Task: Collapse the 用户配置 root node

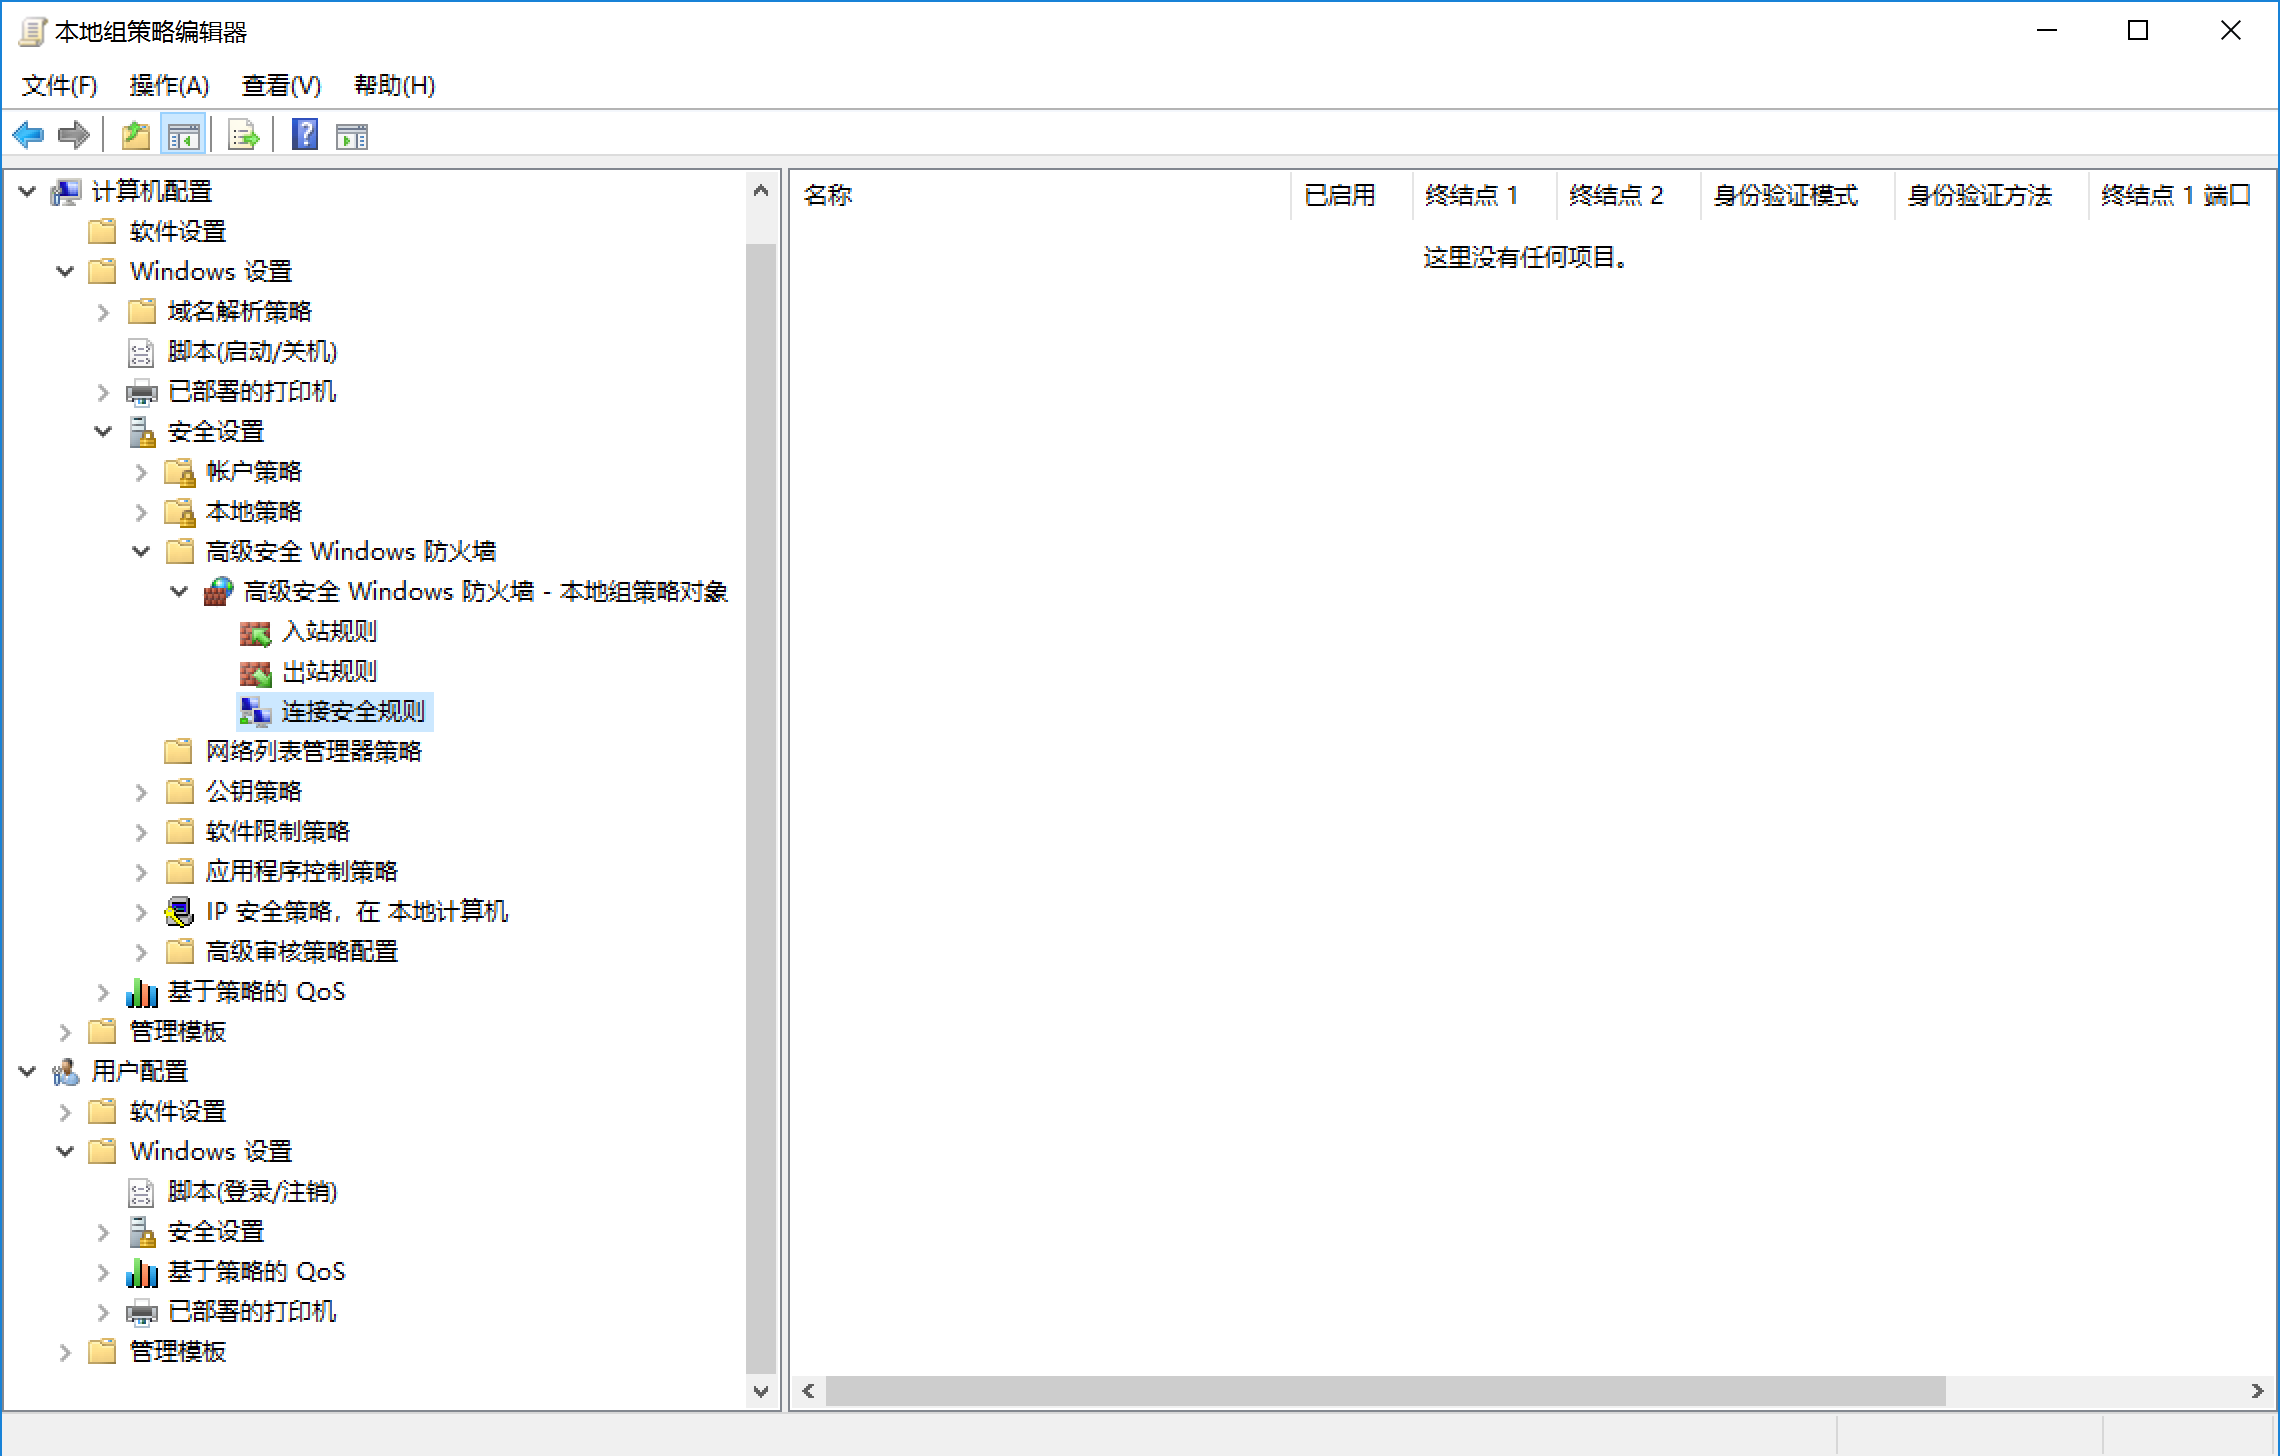Action: click(x=27, y=1072)
